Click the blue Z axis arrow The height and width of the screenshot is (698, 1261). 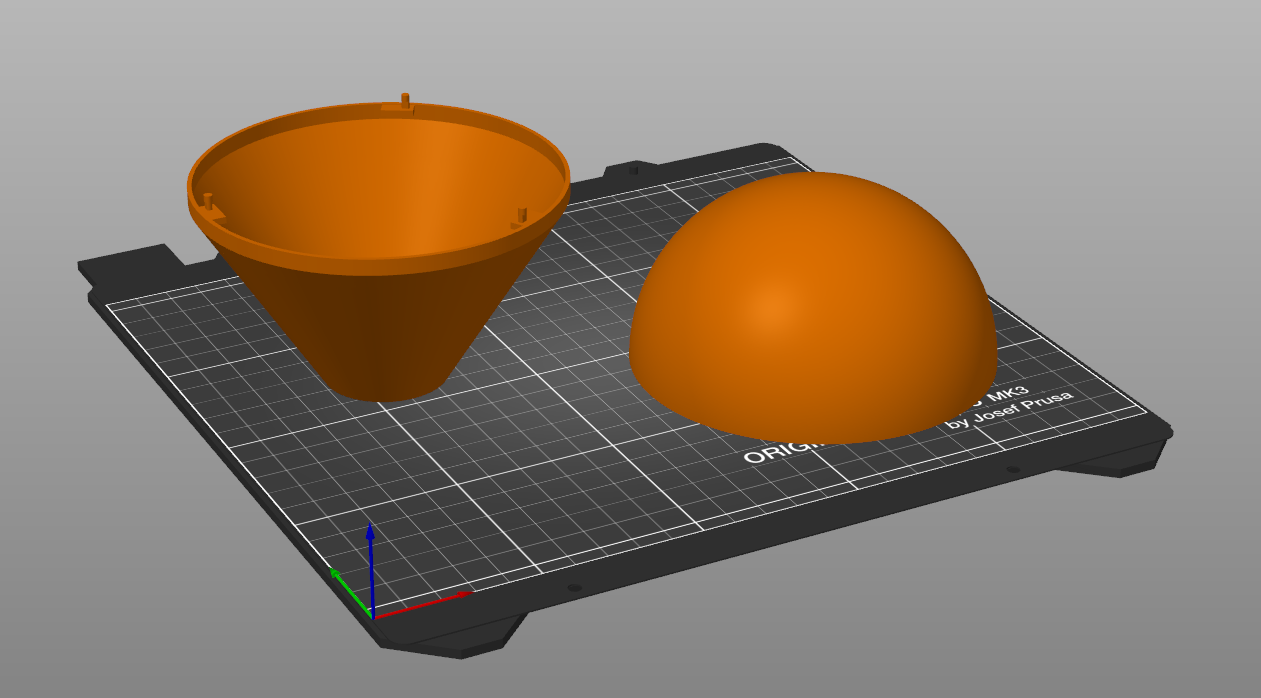tap(370, 565)
